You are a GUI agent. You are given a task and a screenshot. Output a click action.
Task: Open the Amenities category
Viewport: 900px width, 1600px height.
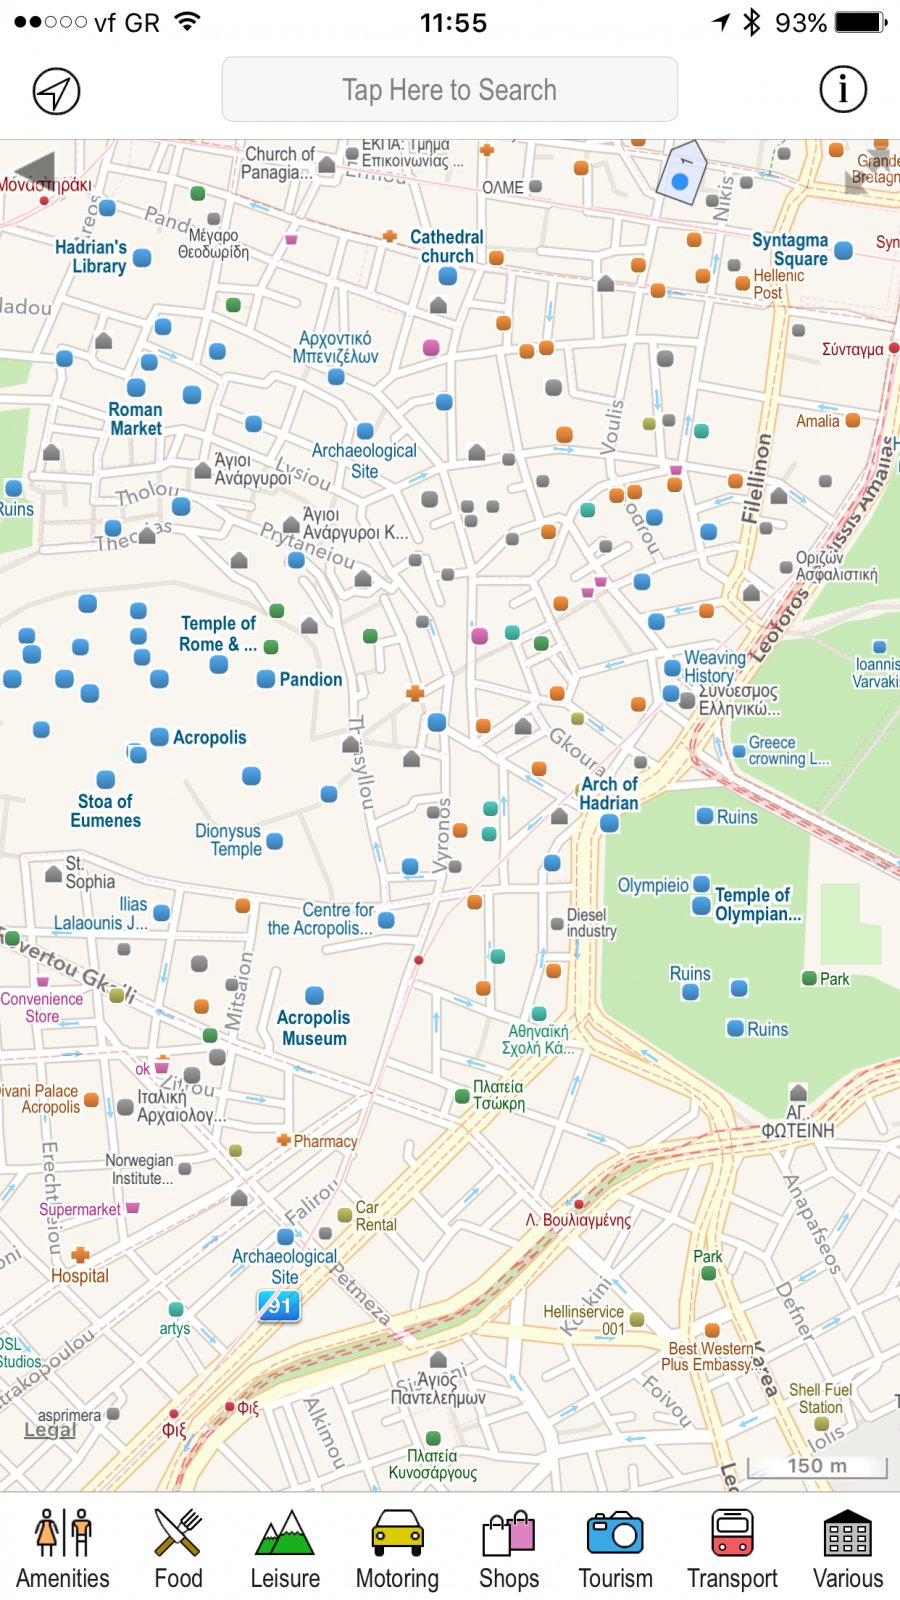coord(63,1548)
